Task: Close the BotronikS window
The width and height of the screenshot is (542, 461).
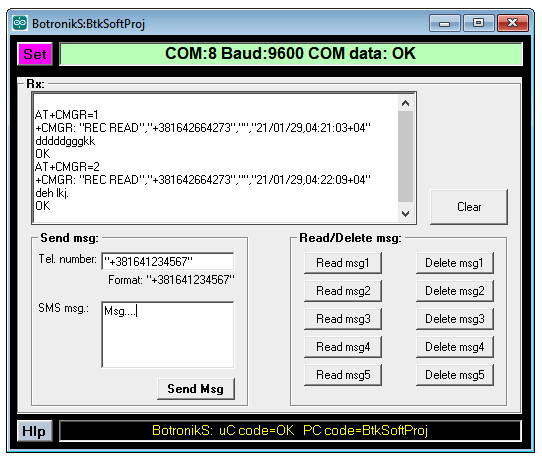Action: tap(513, 23)
